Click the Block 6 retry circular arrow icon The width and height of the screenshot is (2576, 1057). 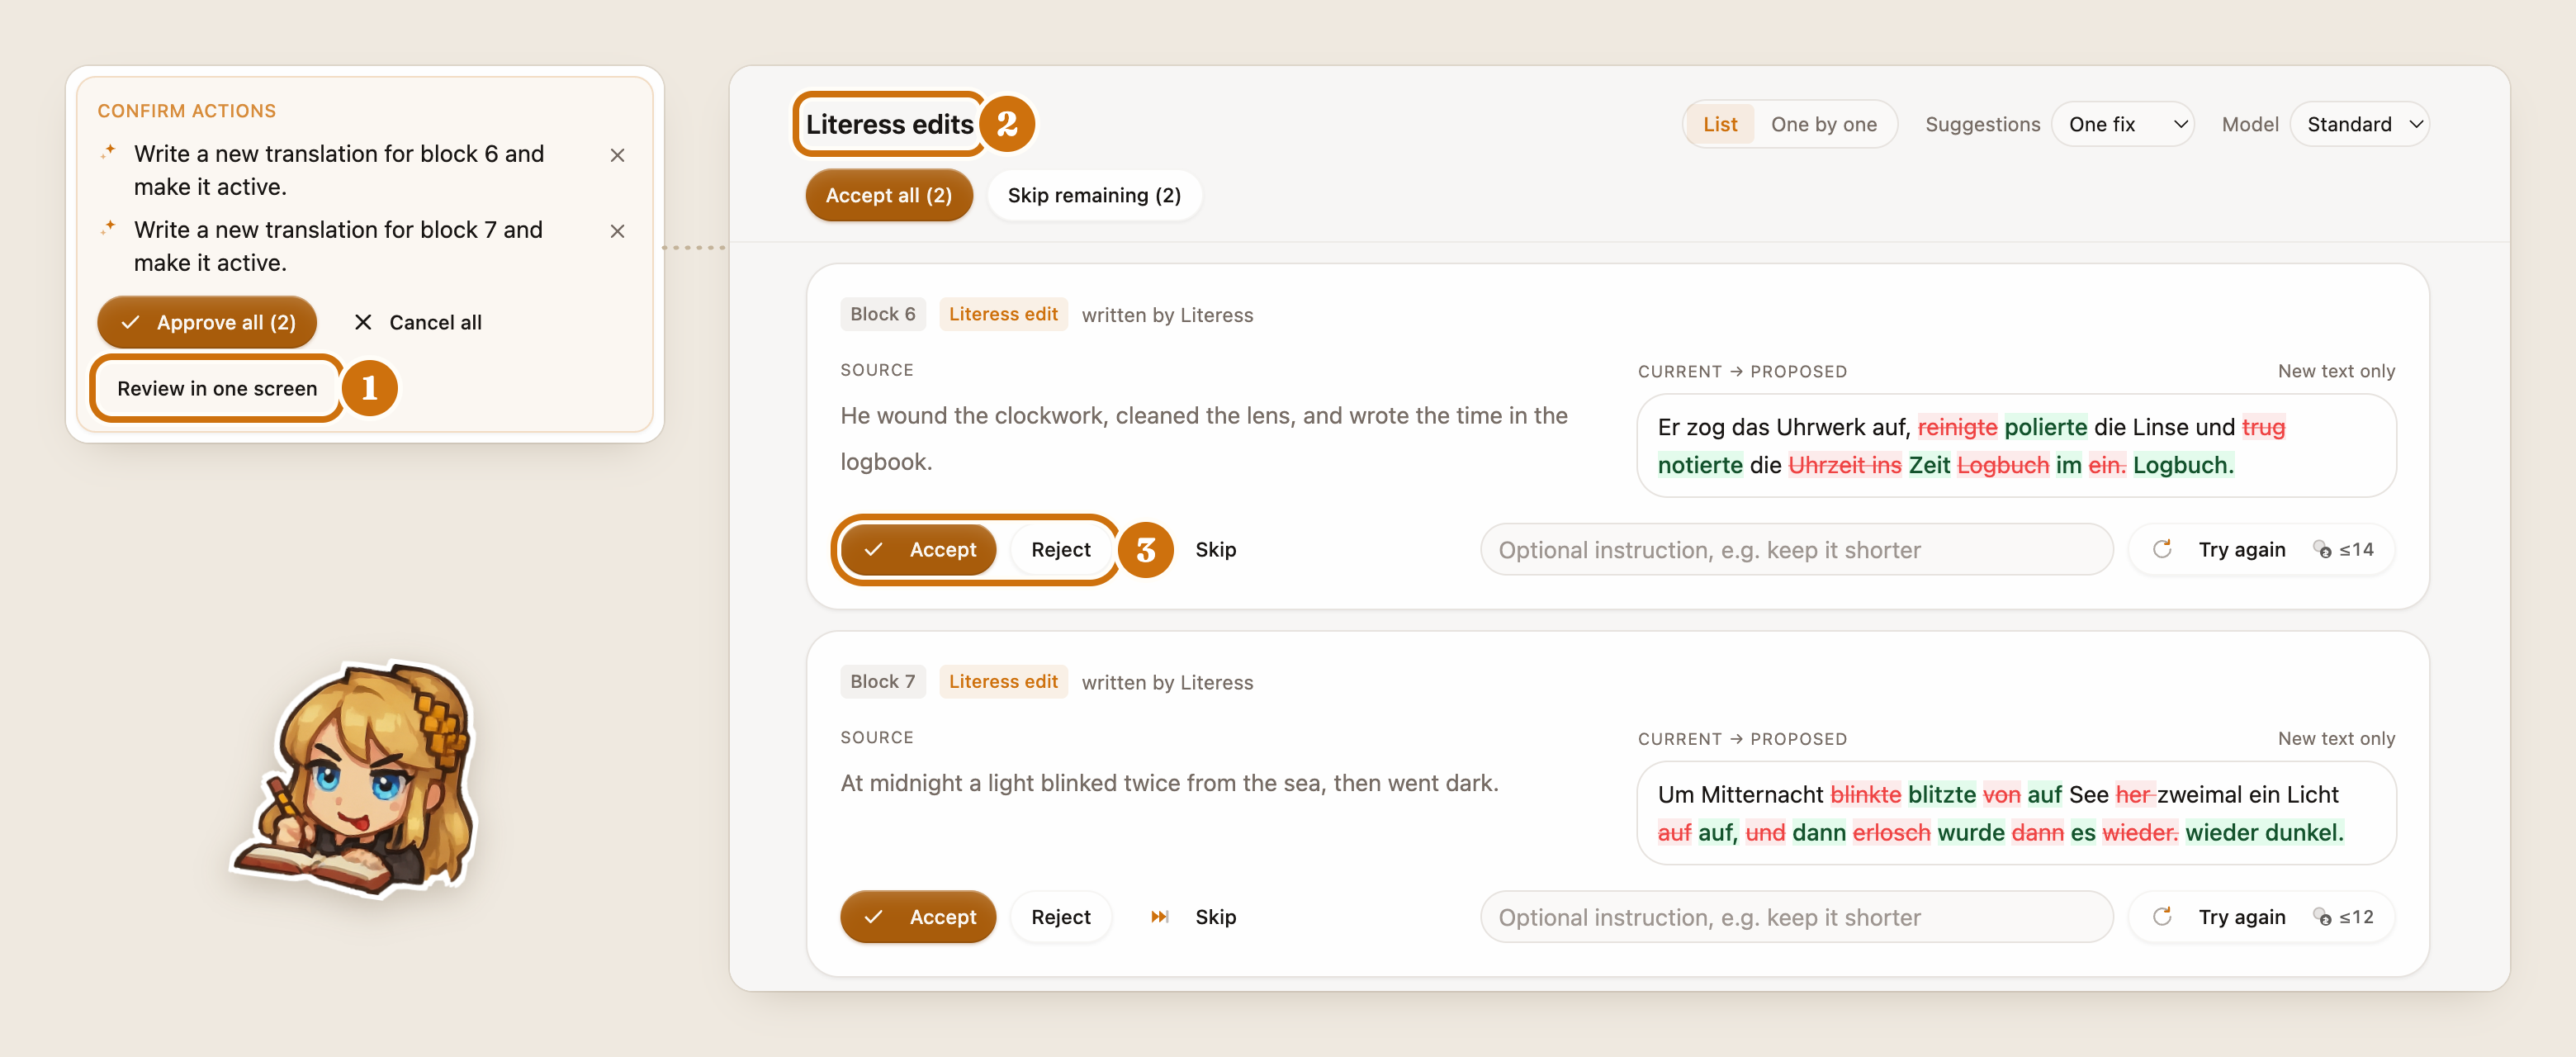point(2162,549)
